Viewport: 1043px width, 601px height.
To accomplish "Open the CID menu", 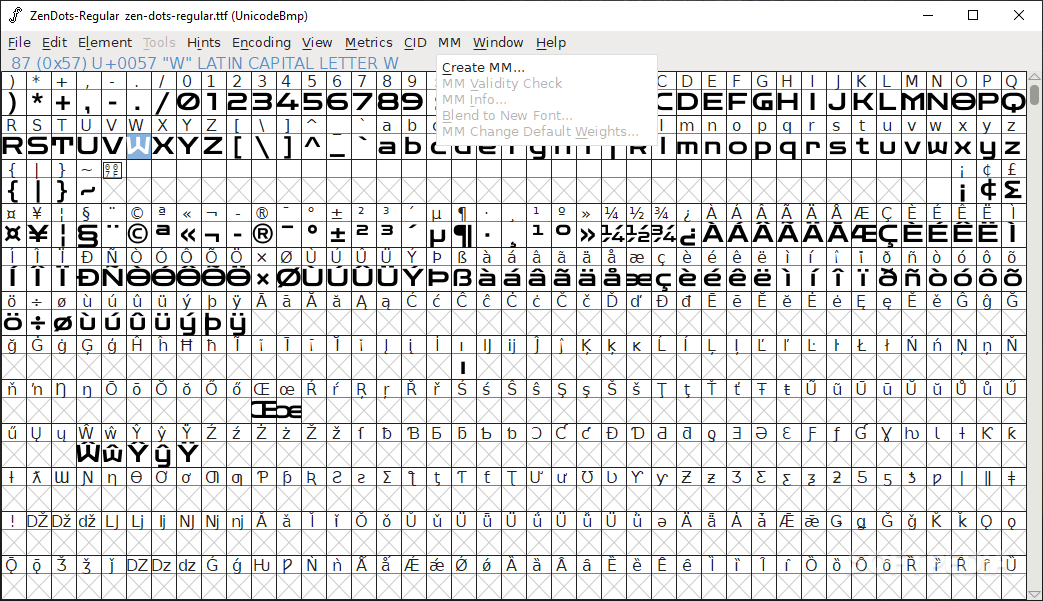I will pyautogui.click(x=415, y=43).
